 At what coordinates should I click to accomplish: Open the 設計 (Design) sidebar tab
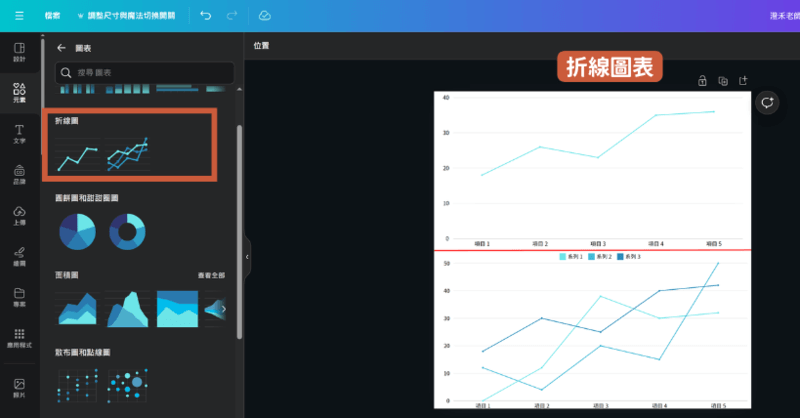[19, 52]
